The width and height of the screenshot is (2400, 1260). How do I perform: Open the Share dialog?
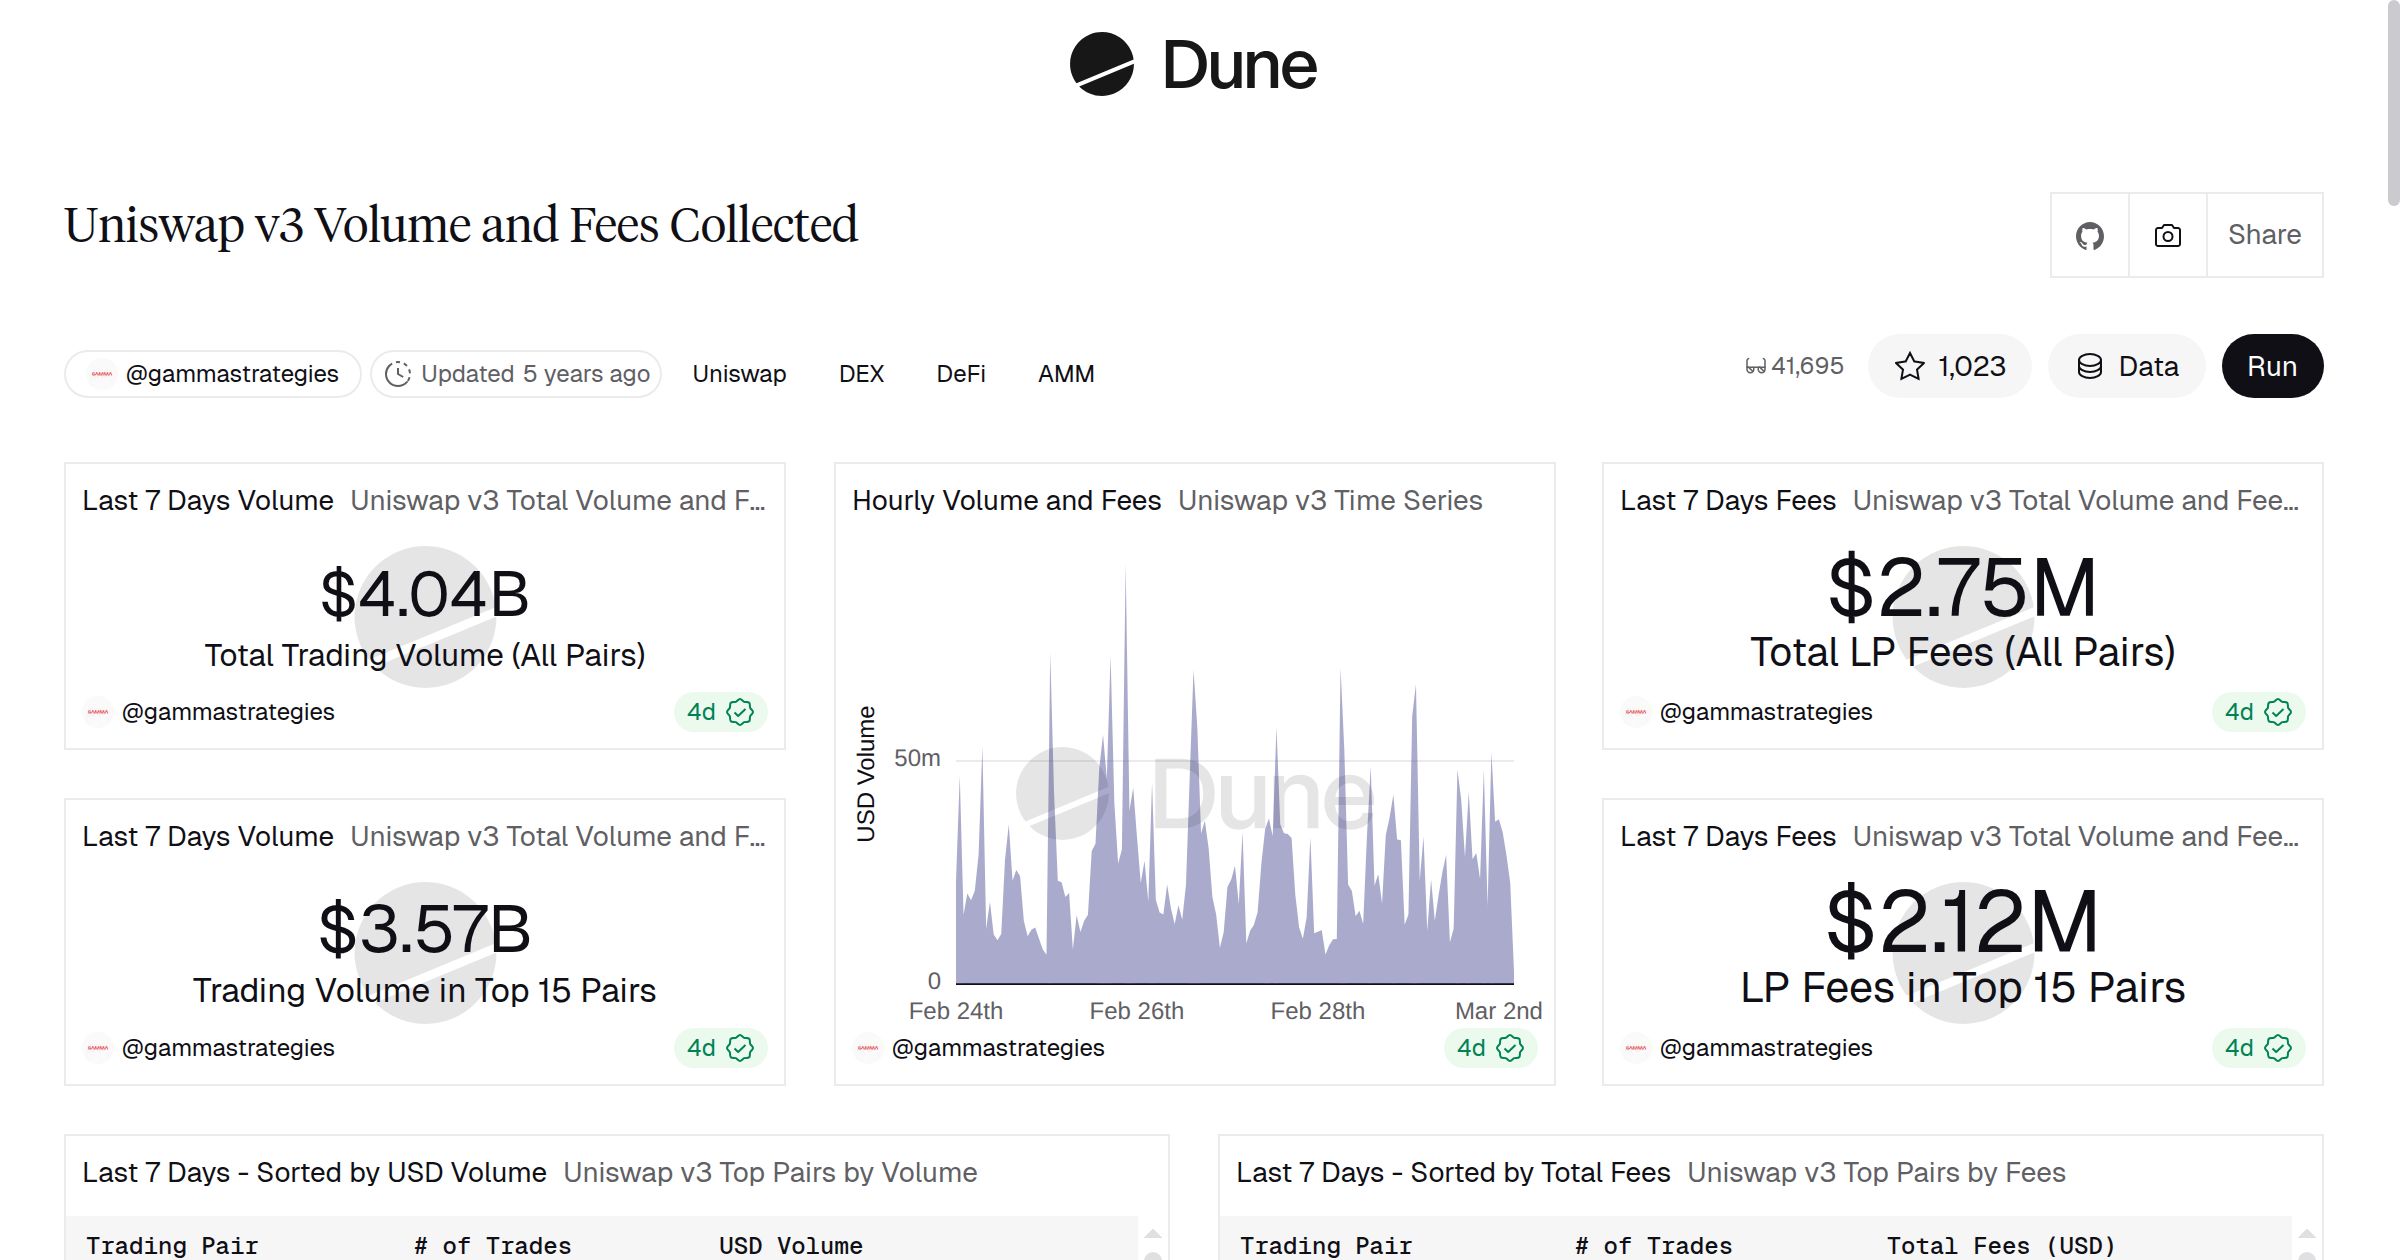click(2264, 235)
